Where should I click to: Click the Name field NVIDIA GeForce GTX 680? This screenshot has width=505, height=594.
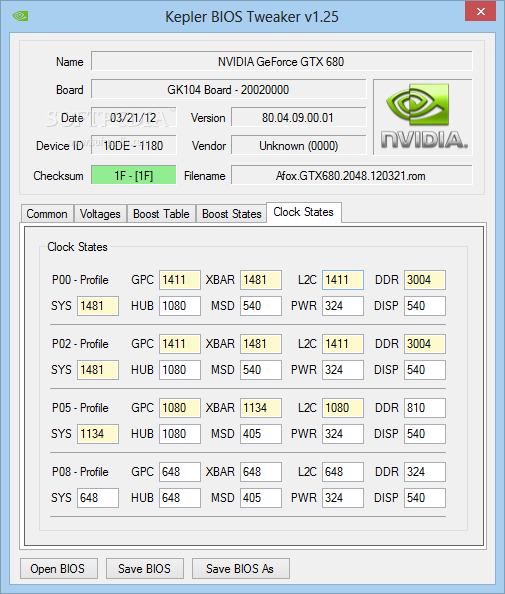point(282,61)
